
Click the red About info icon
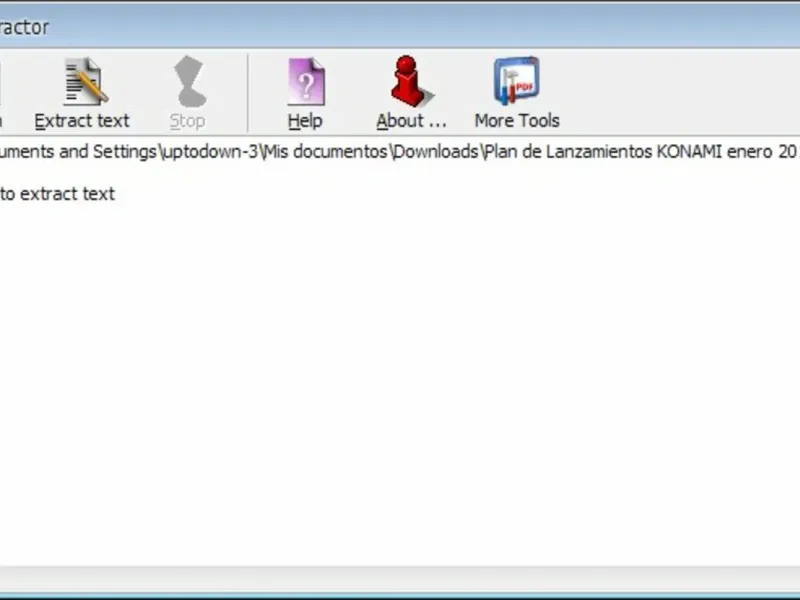[411, 81]
